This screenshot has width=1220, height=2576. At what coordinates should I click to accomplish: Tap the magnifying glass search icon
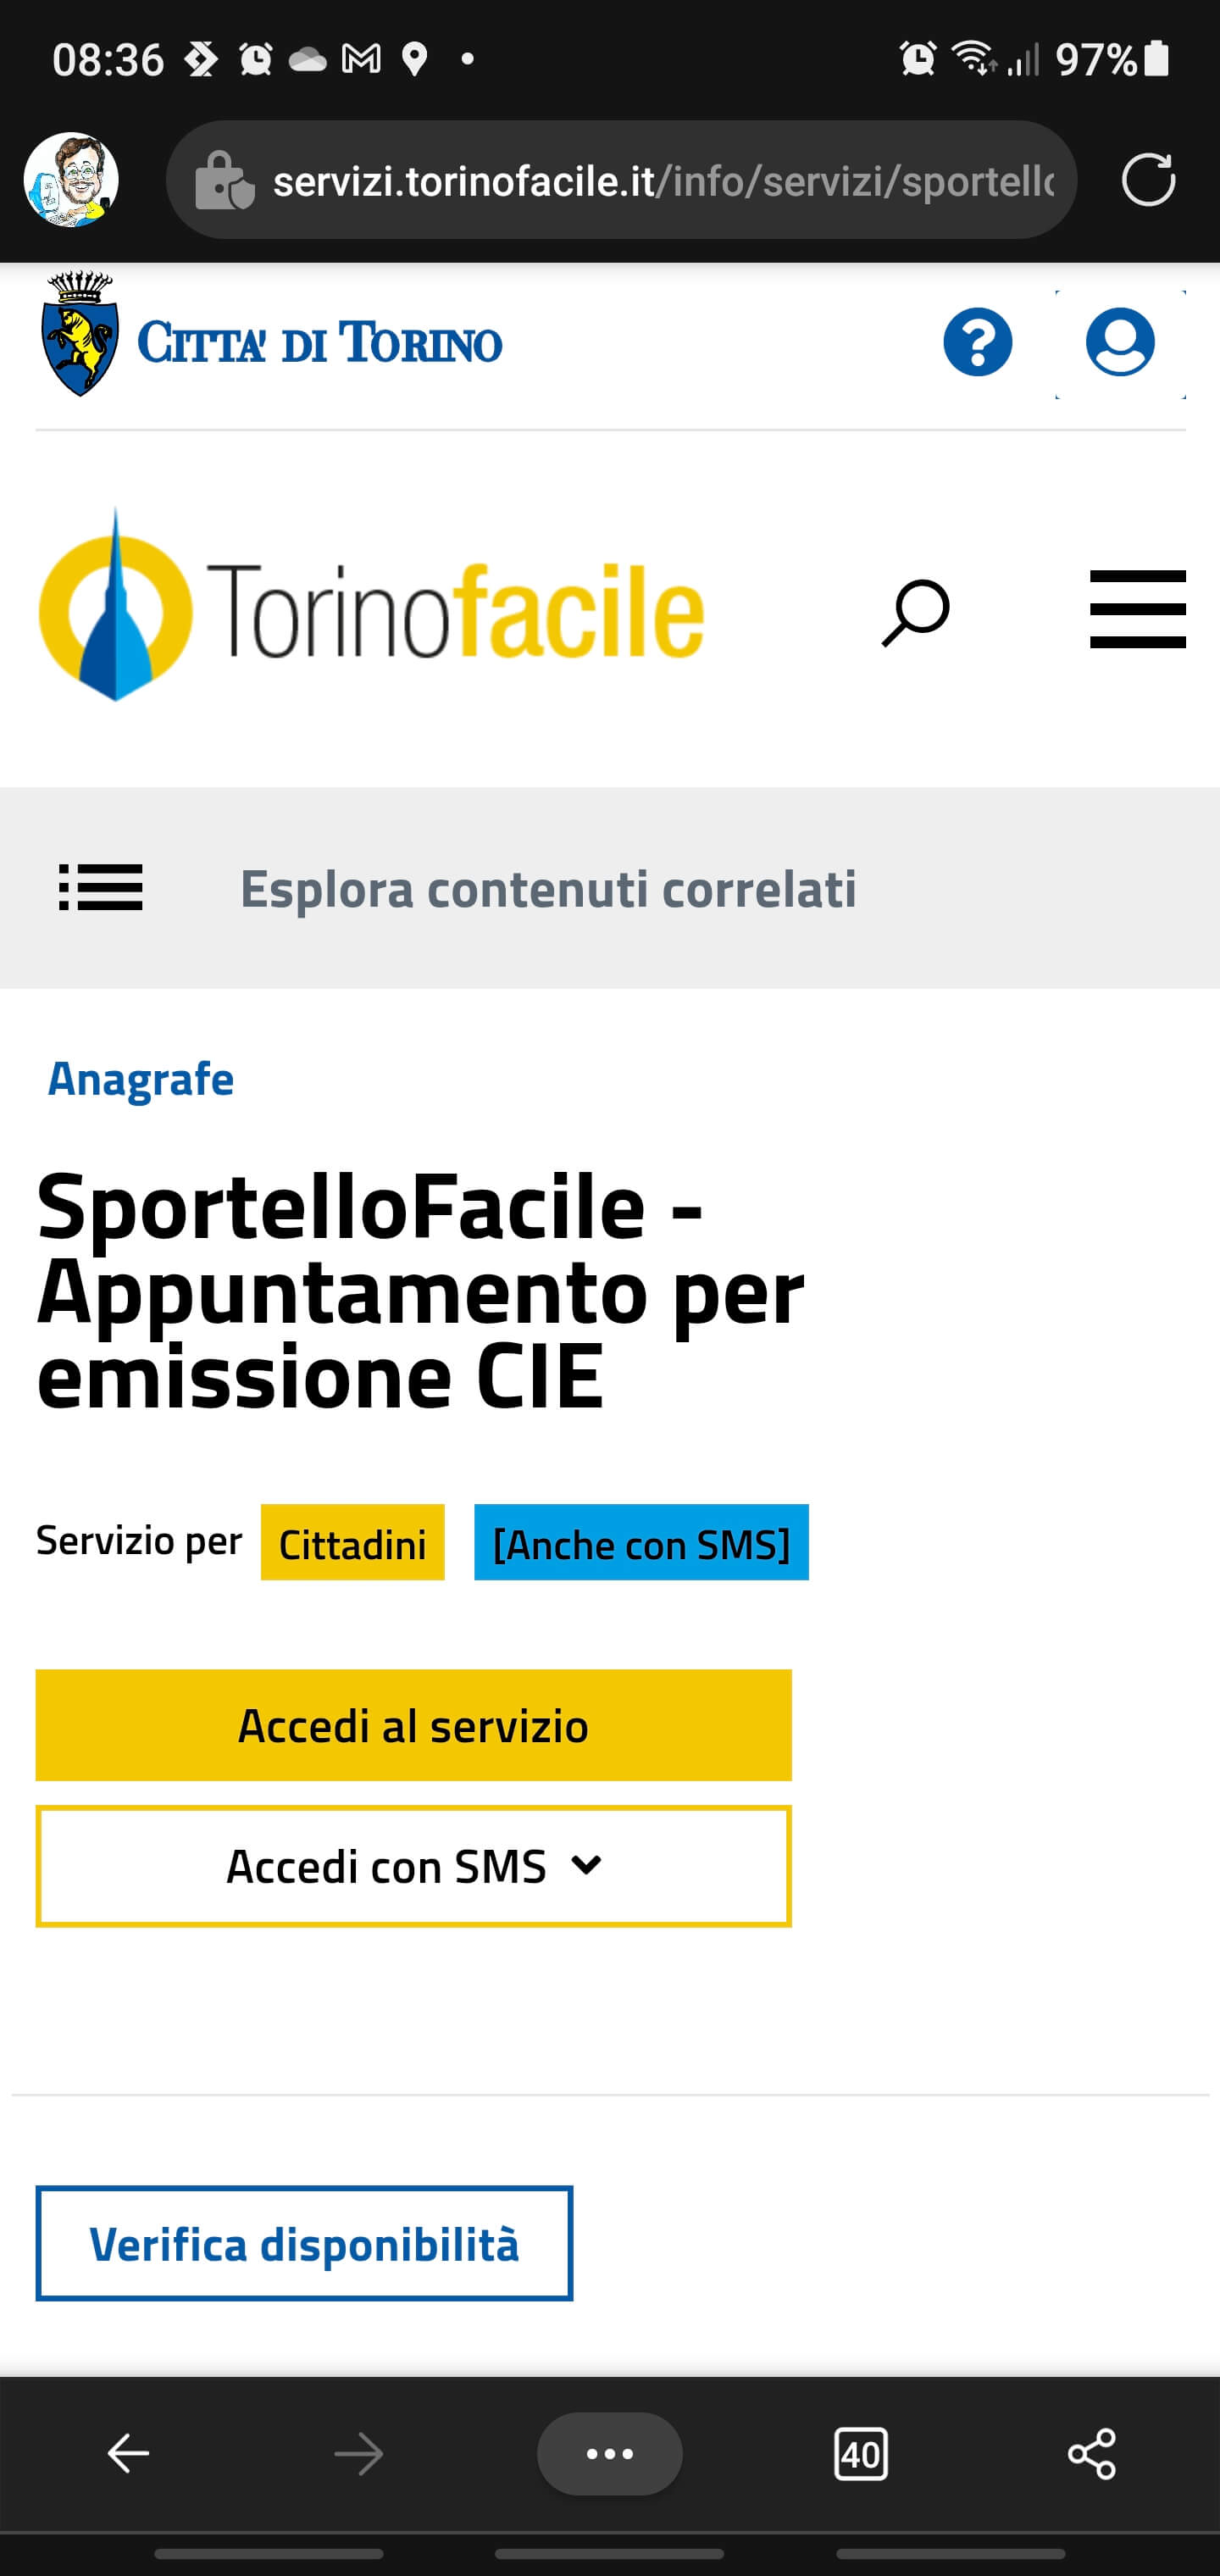click(x=915, y=611)
